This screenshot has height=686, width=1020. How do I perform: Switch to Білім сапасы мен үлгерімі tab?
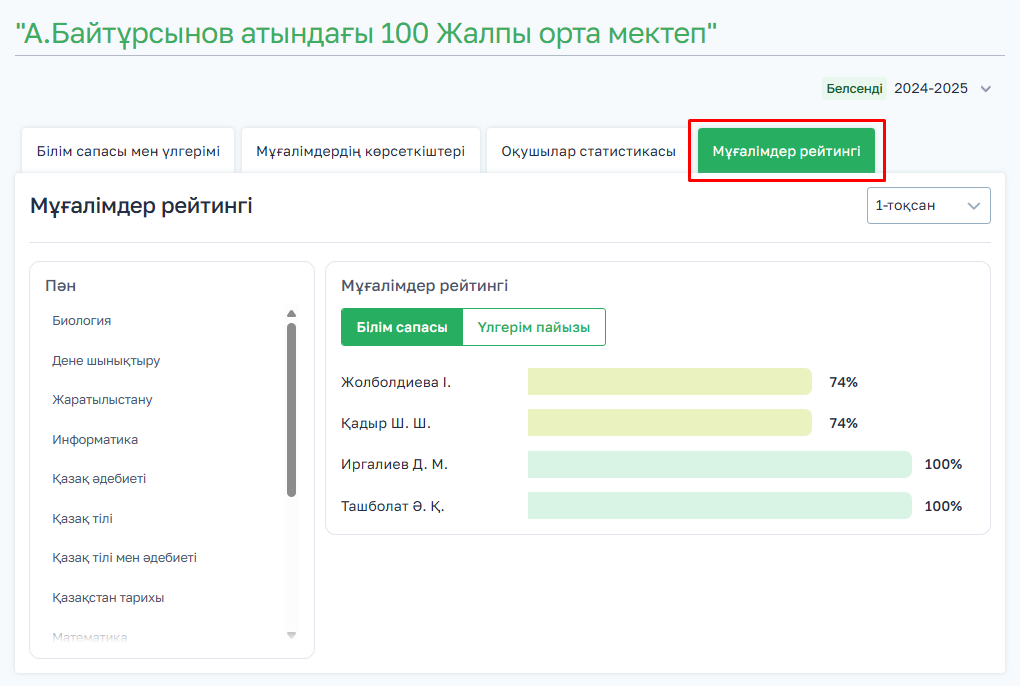(x=128, y=151)
